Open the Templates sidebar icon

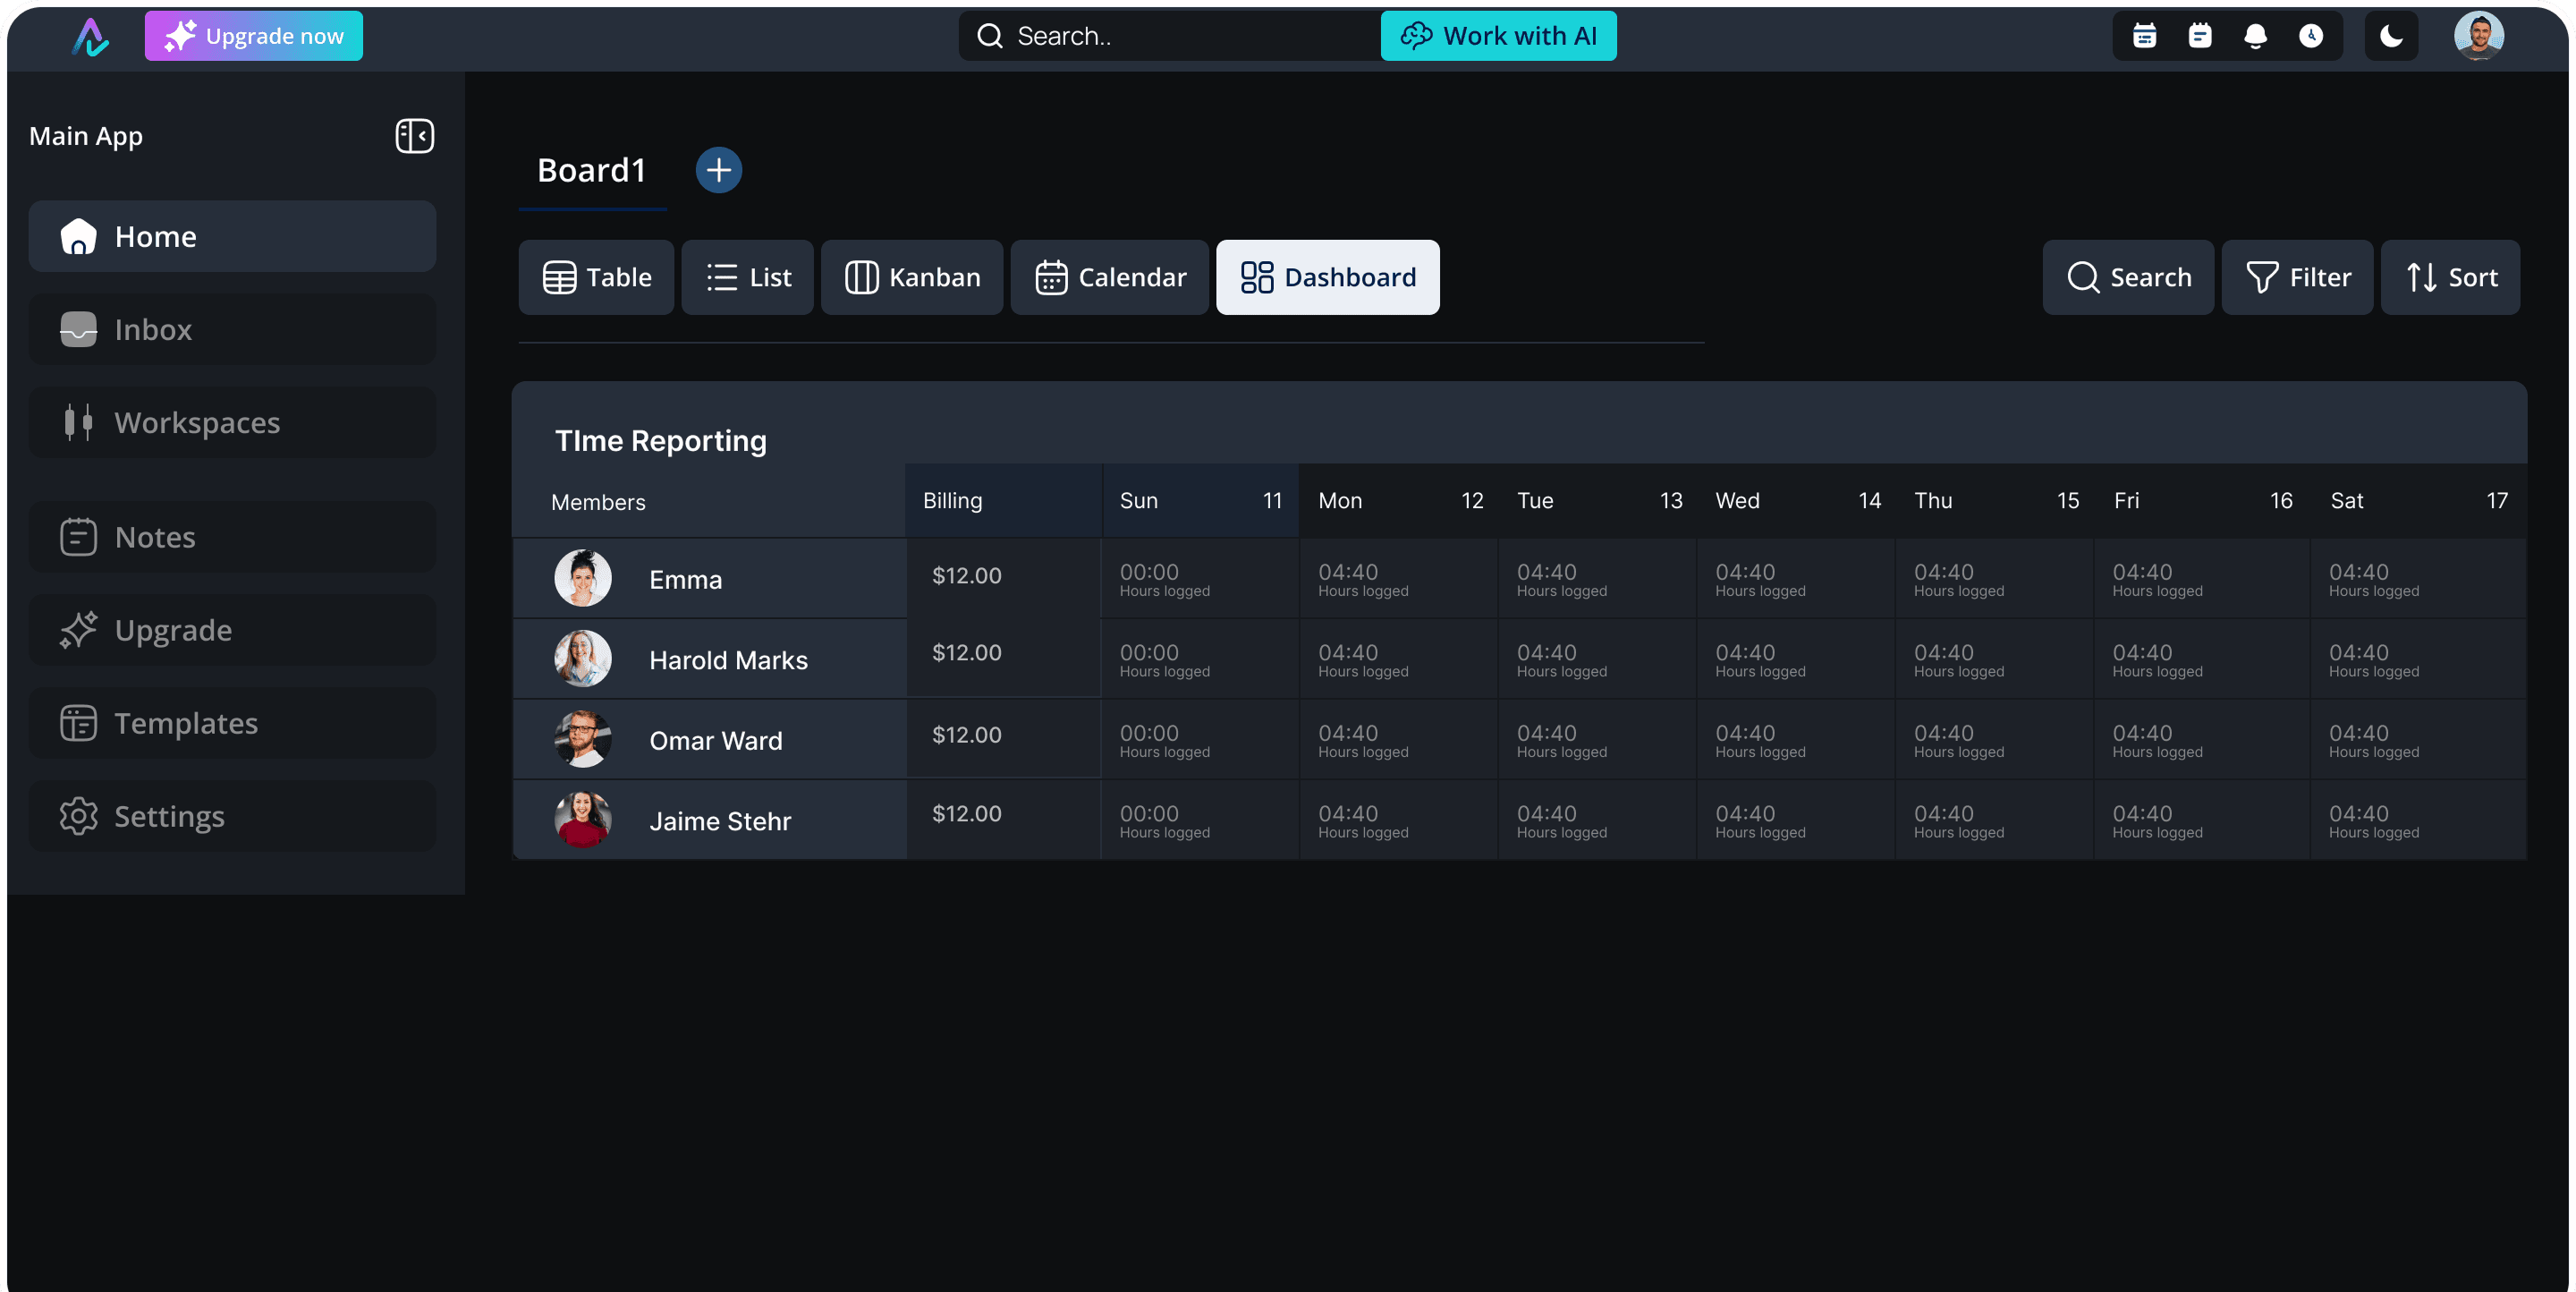(78, 722)
